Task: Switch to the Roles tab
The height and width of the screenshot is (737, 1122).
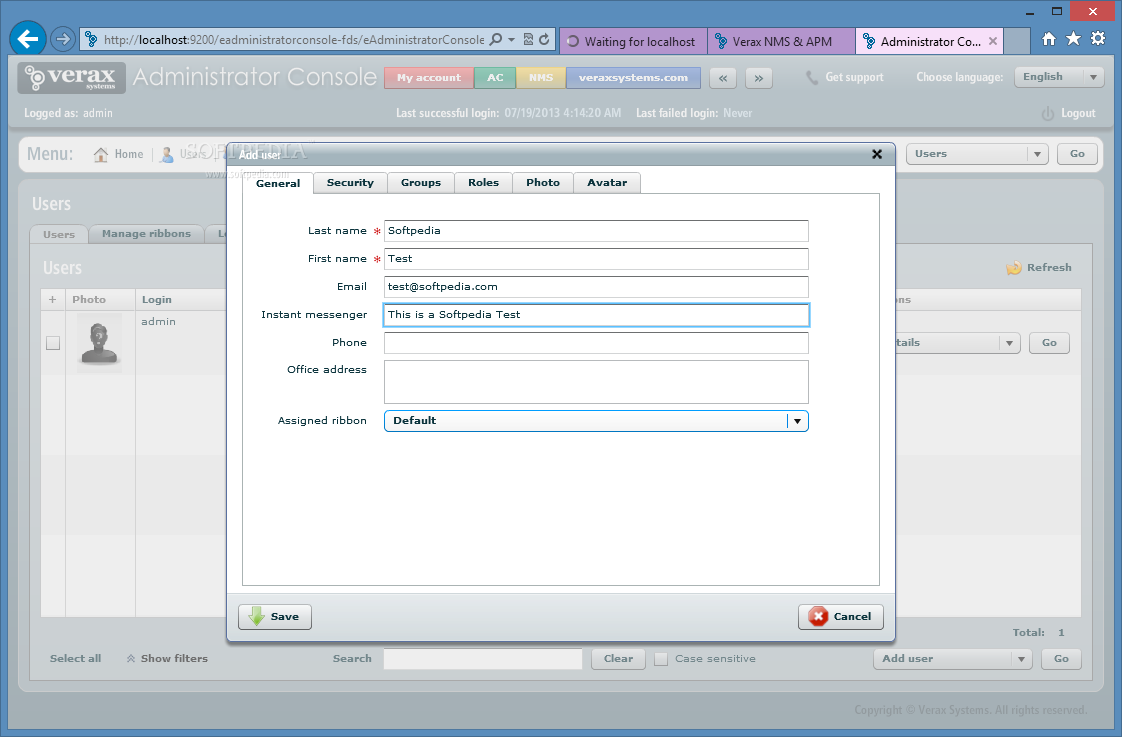Action: tap(484, 183)
